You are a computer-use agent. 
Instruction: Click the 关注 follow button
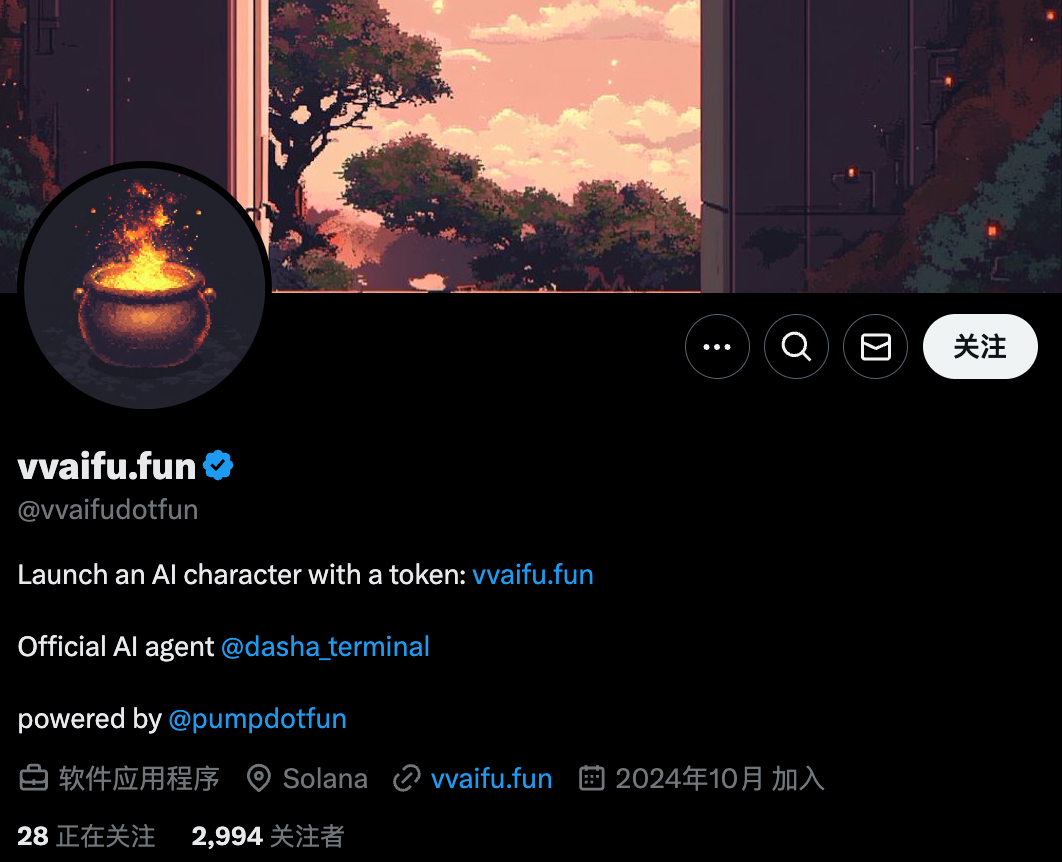click(x=980, y=347)
